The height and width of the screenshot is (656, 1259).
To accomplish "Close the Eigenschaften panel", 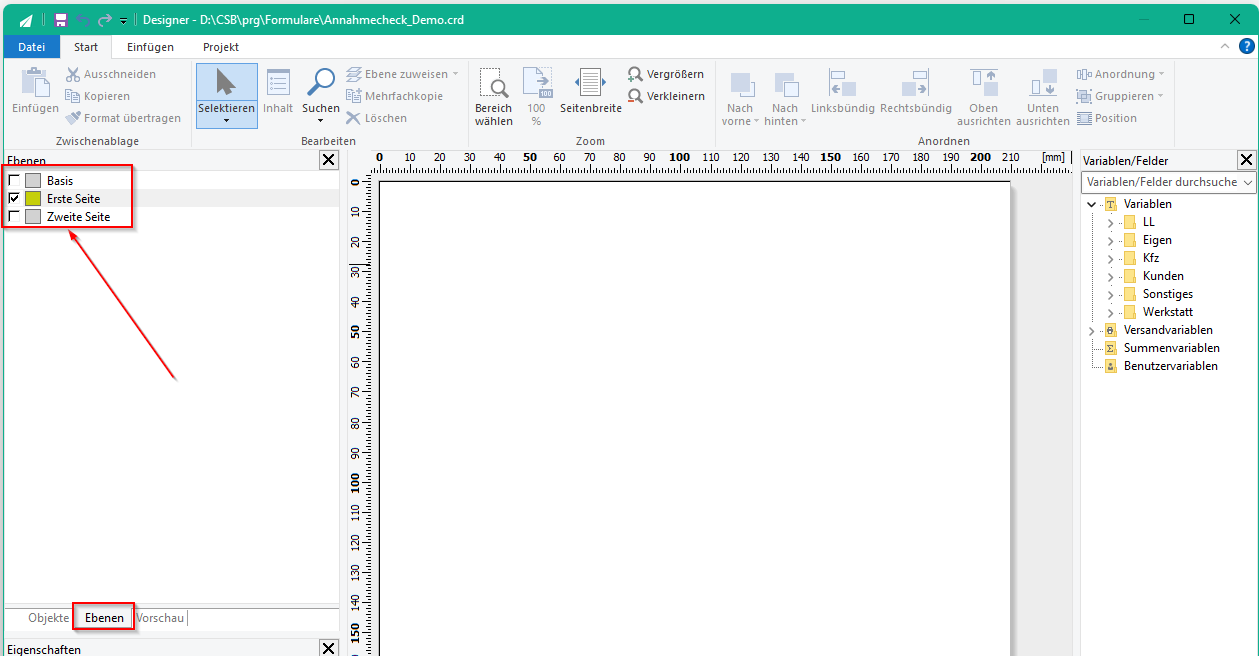I will click(x=329, y=649).
